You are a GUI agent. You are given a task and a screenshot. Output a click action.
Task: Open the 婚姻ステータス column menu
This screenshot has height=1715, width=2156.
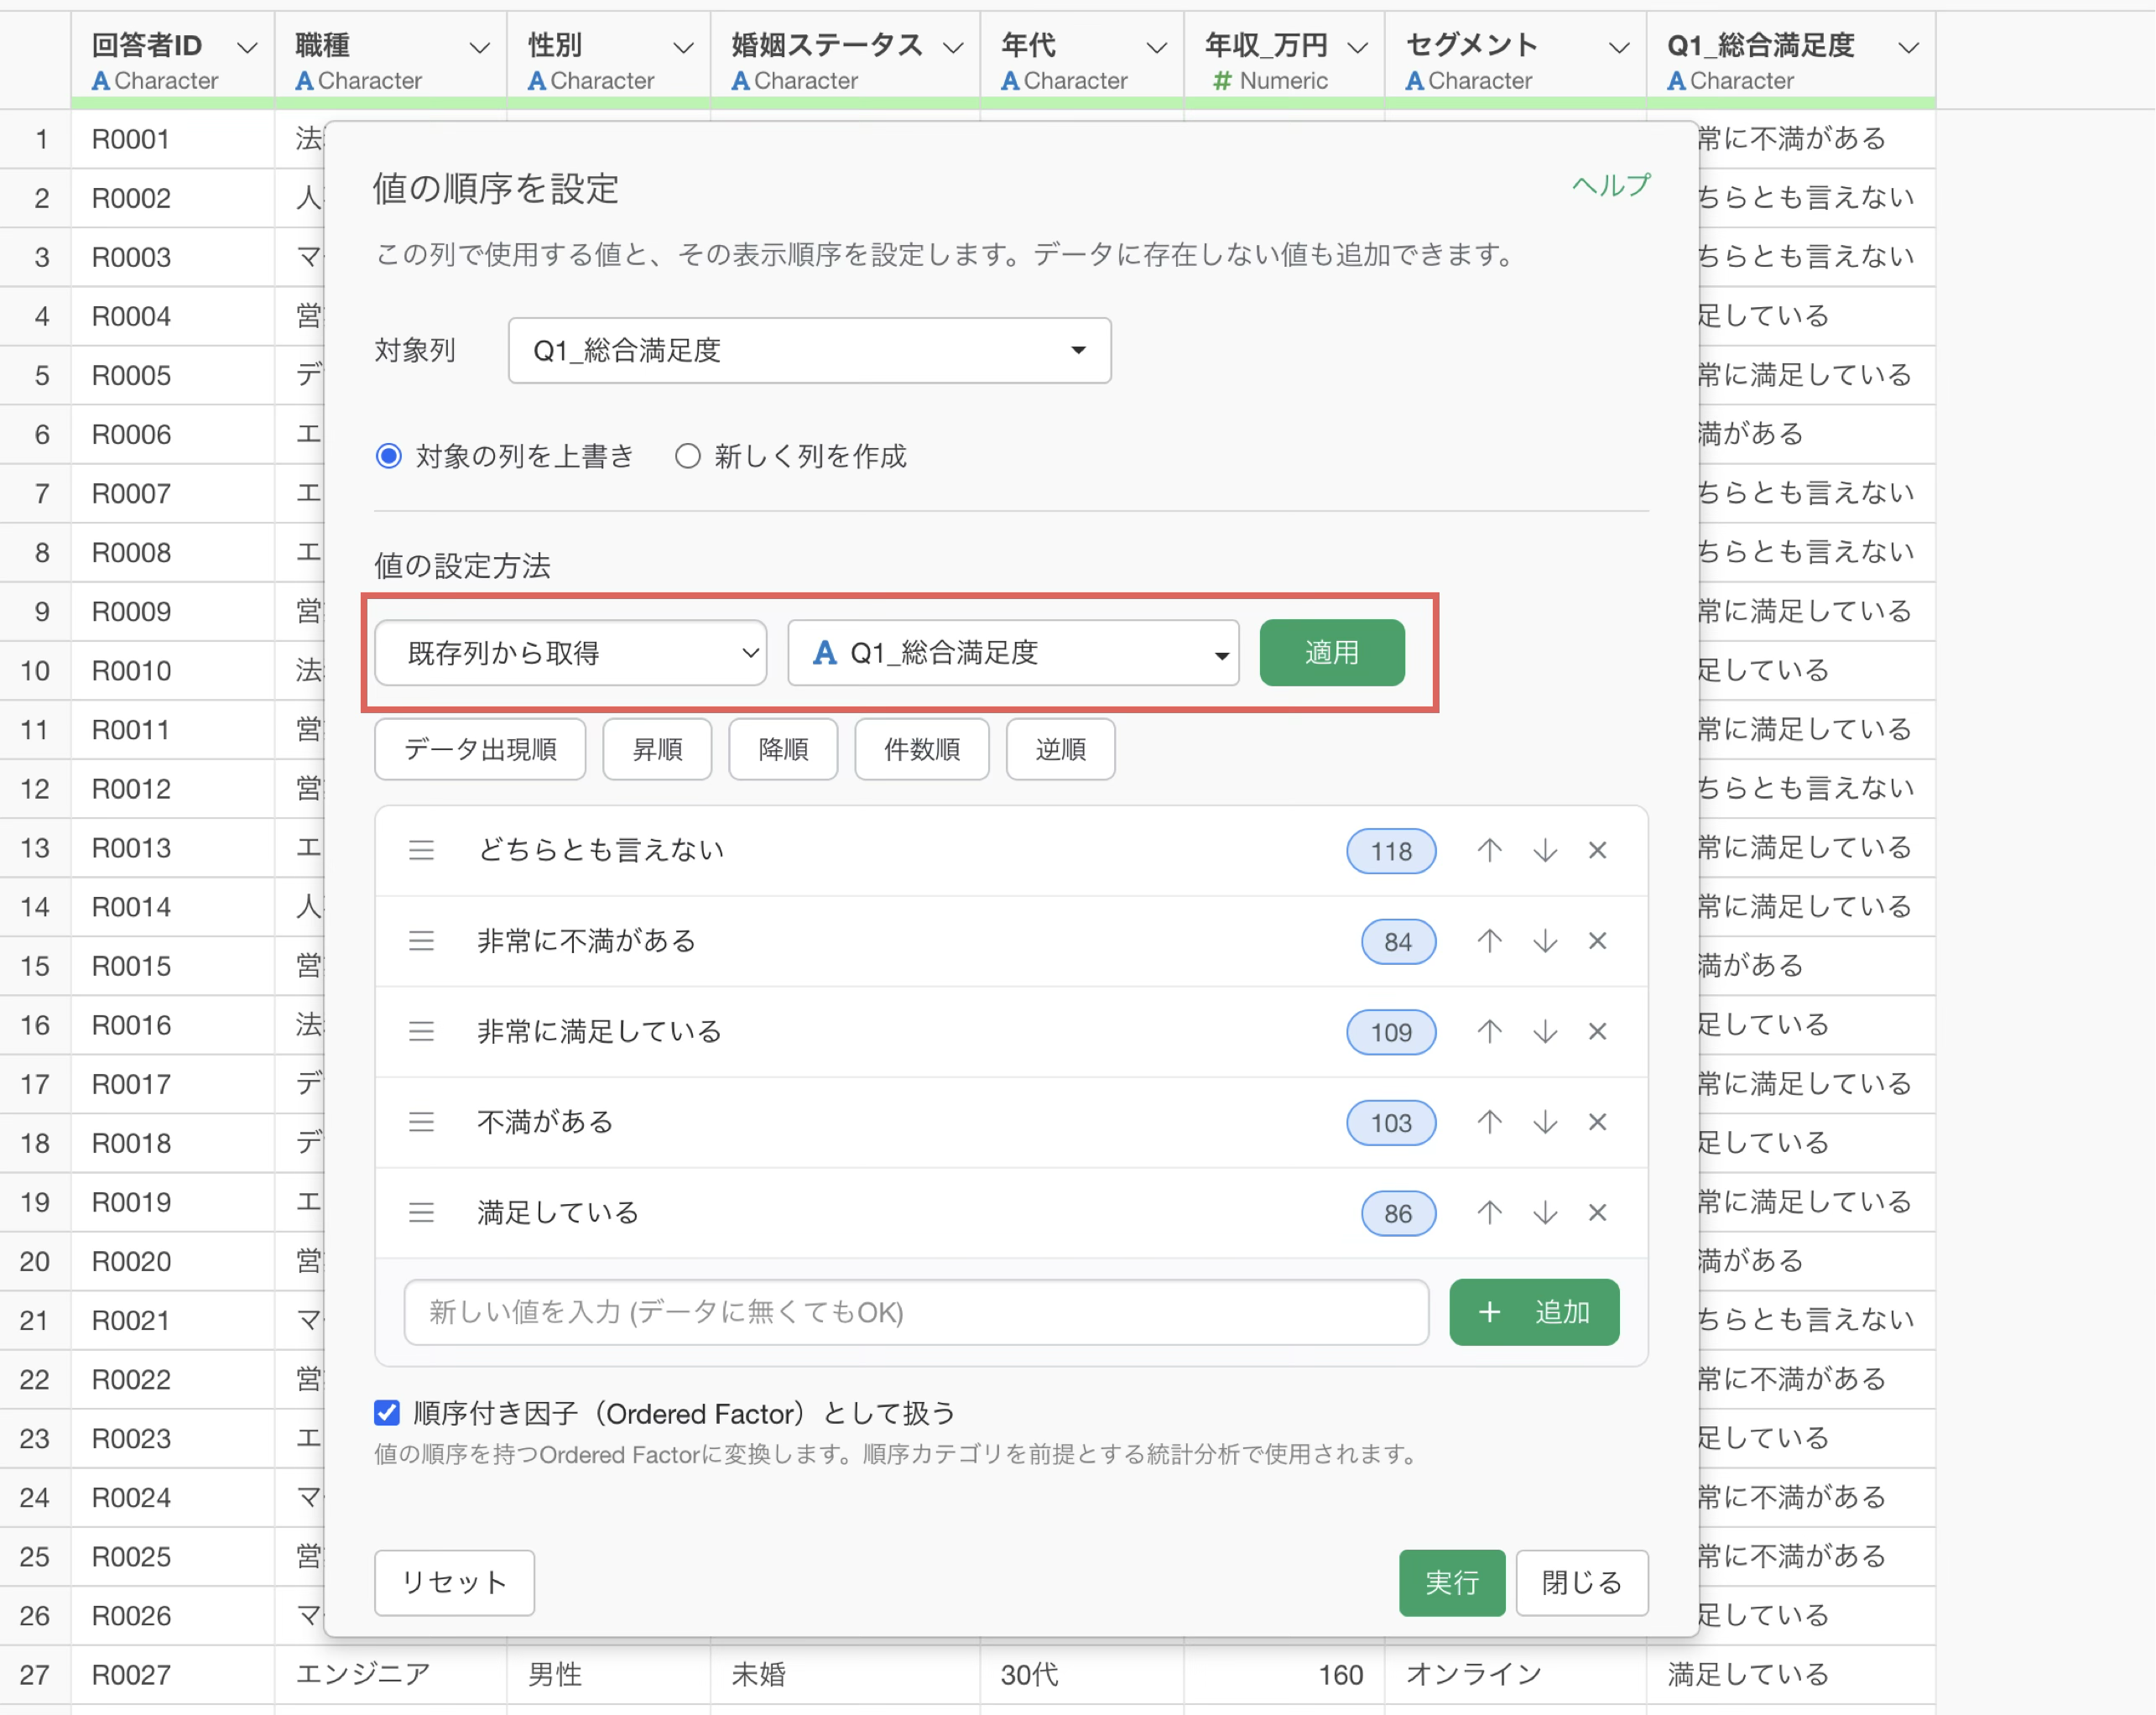[953, 47]
